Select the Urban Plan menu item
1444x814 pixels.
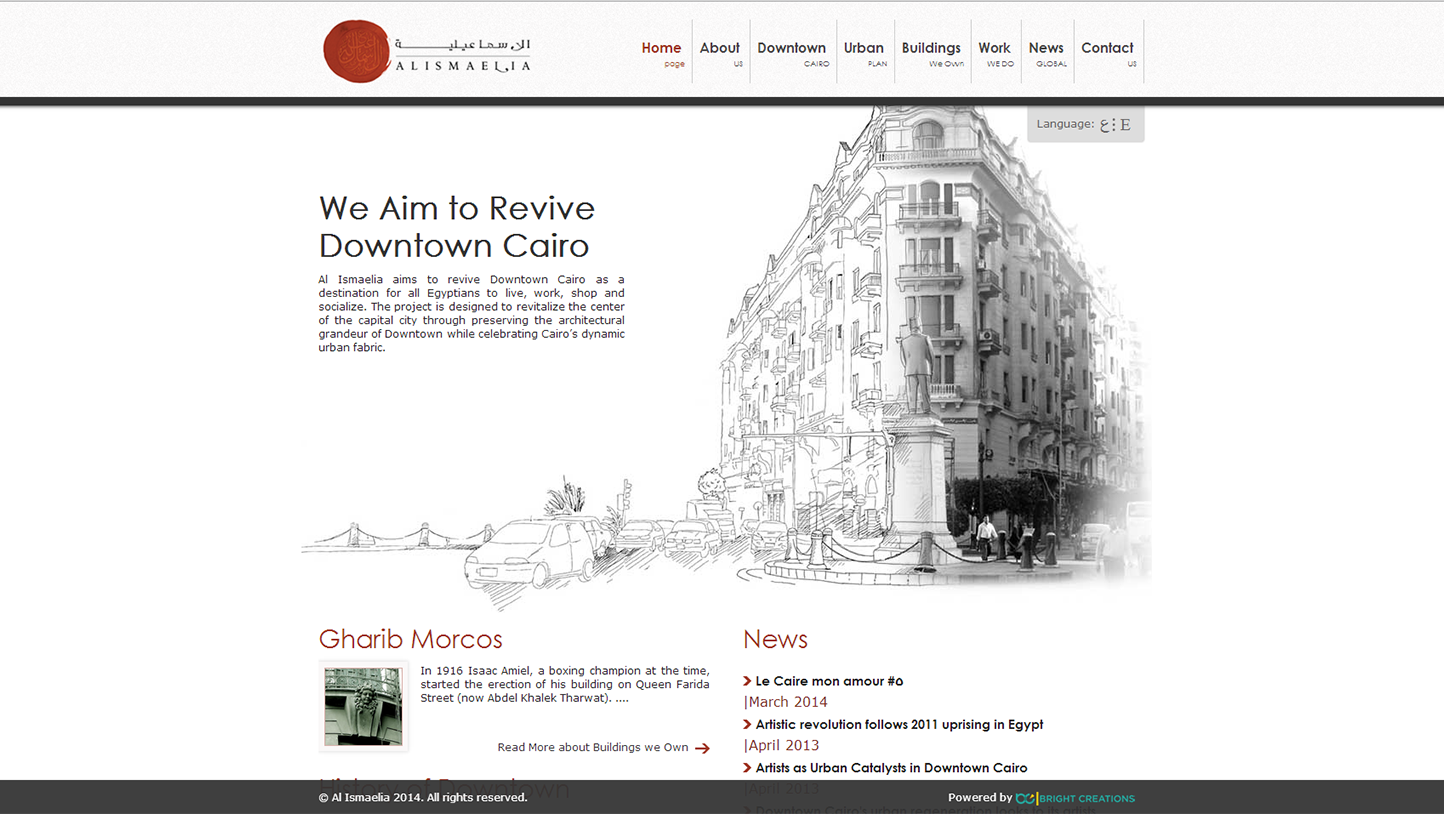863,52
